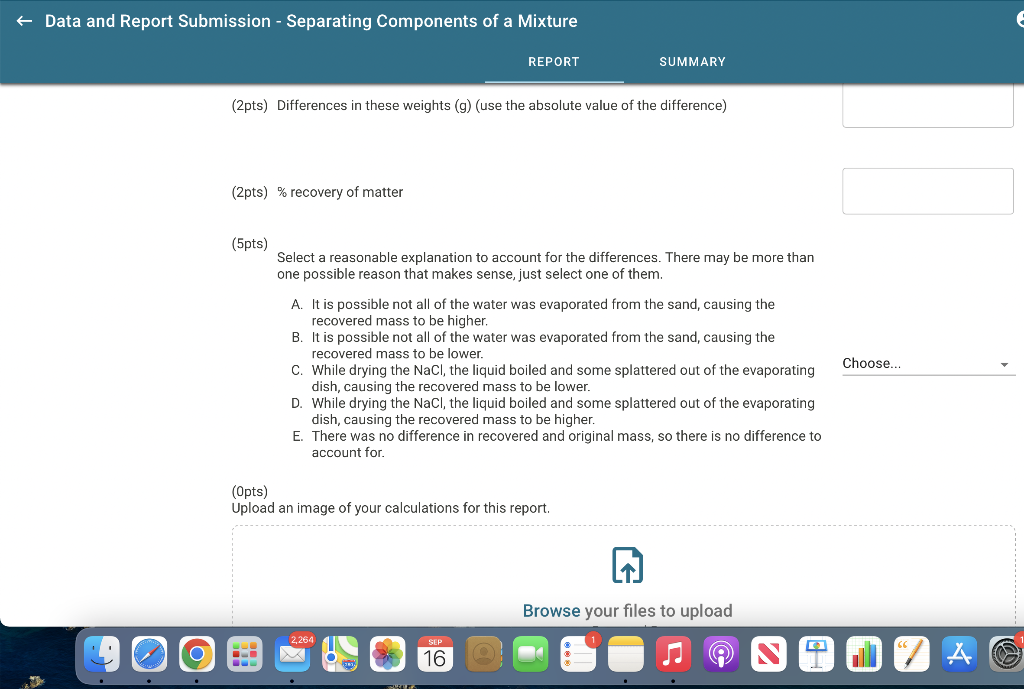Click the file upload arrow icon
The image size is (1024, 689).
click(627, 564)
